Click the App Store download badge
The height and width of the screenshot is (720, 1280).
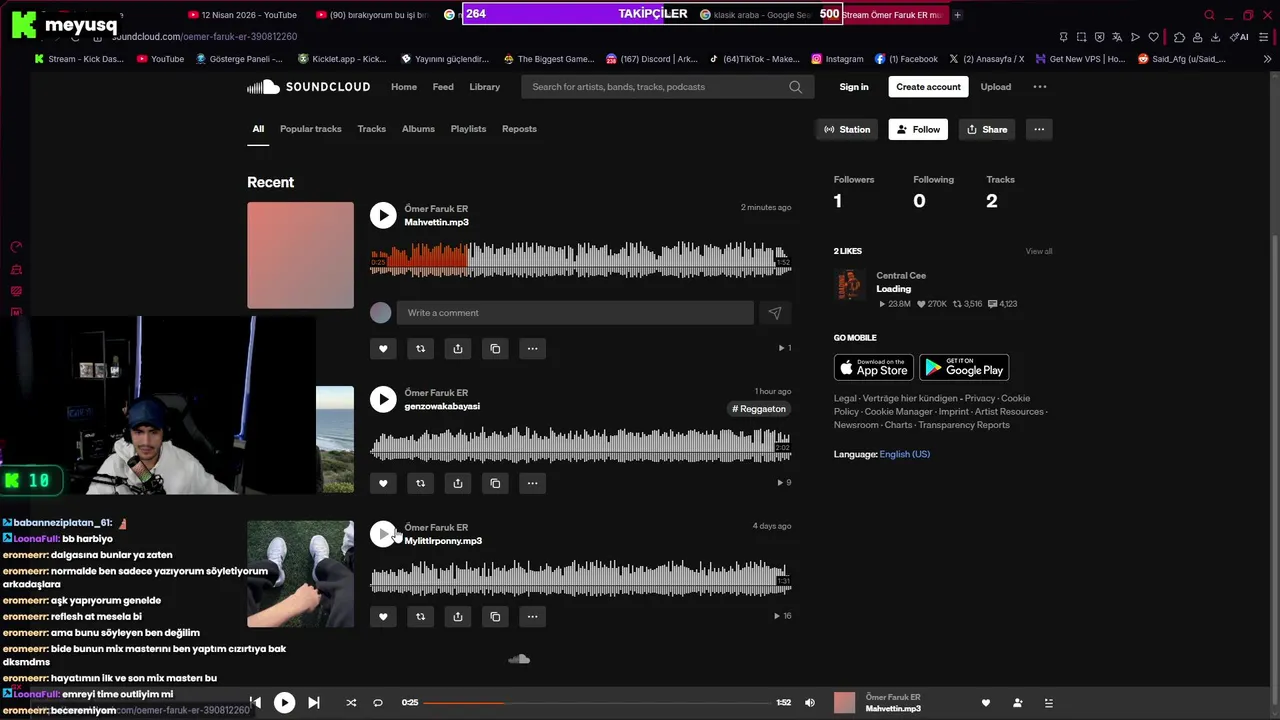pos(874,367)
